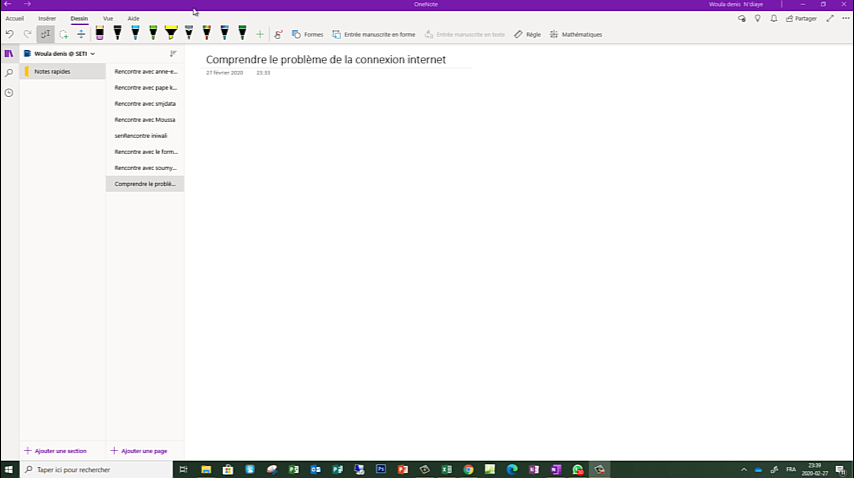Viewport: 854px width, 478px height.
Task: Open the Règle ruler tool
Action: [527, 34]
